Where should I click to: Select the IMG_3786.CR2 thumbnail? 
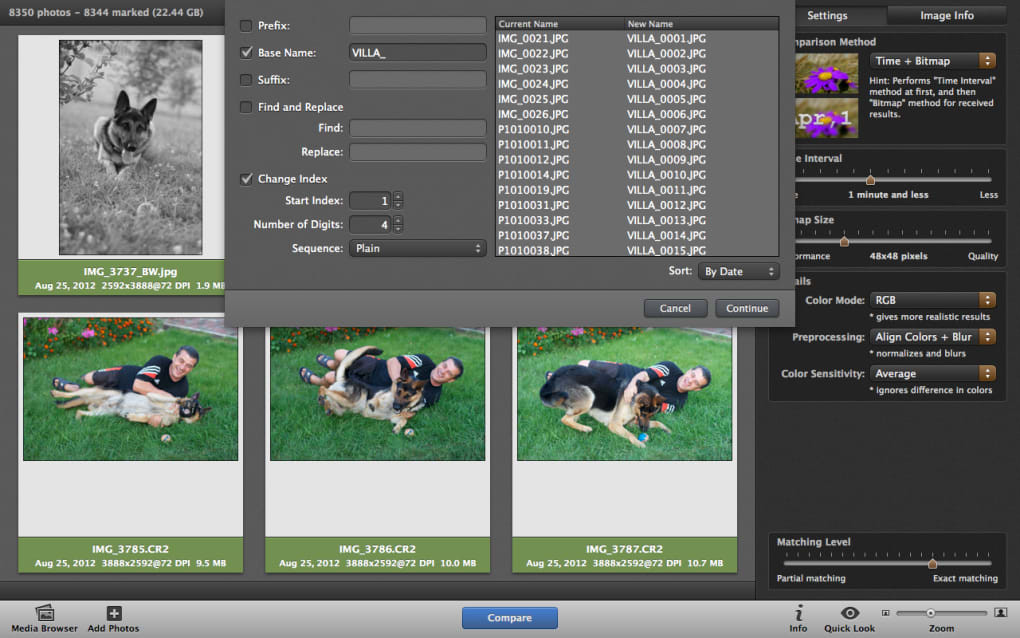pos(377,393)
